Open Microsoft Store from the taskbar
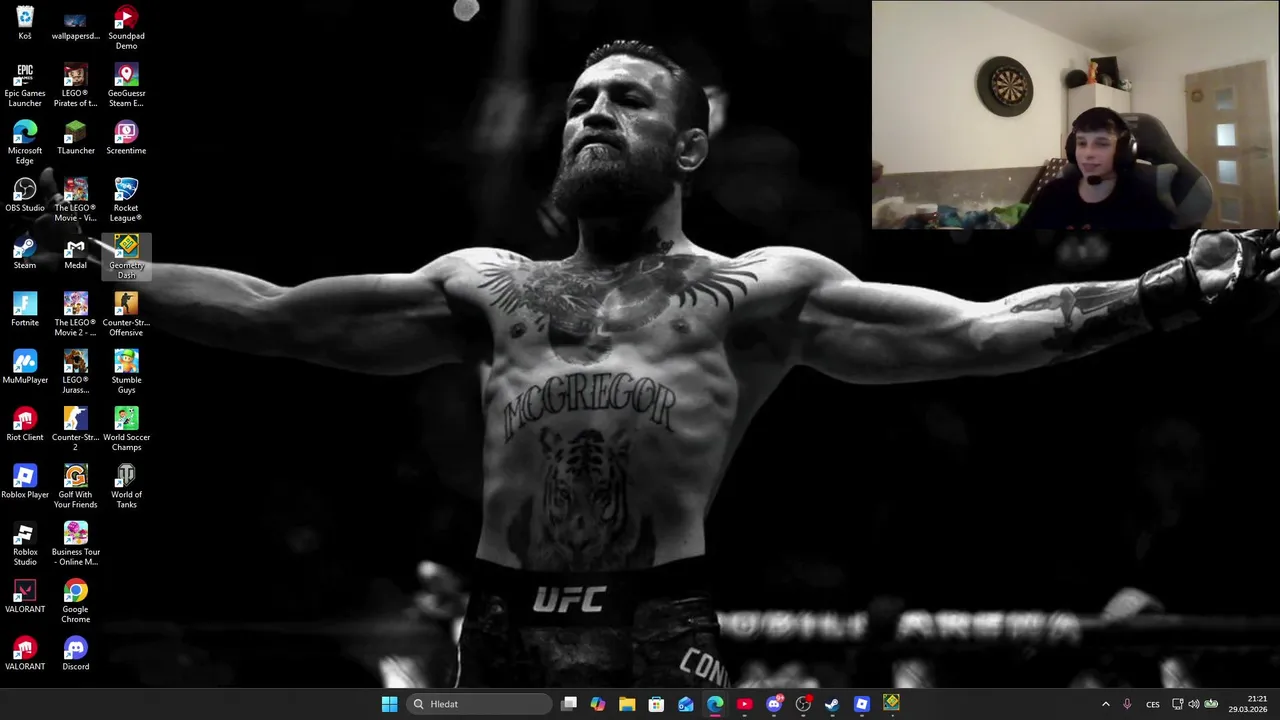The image size is (1280, 720). [656, 704]
